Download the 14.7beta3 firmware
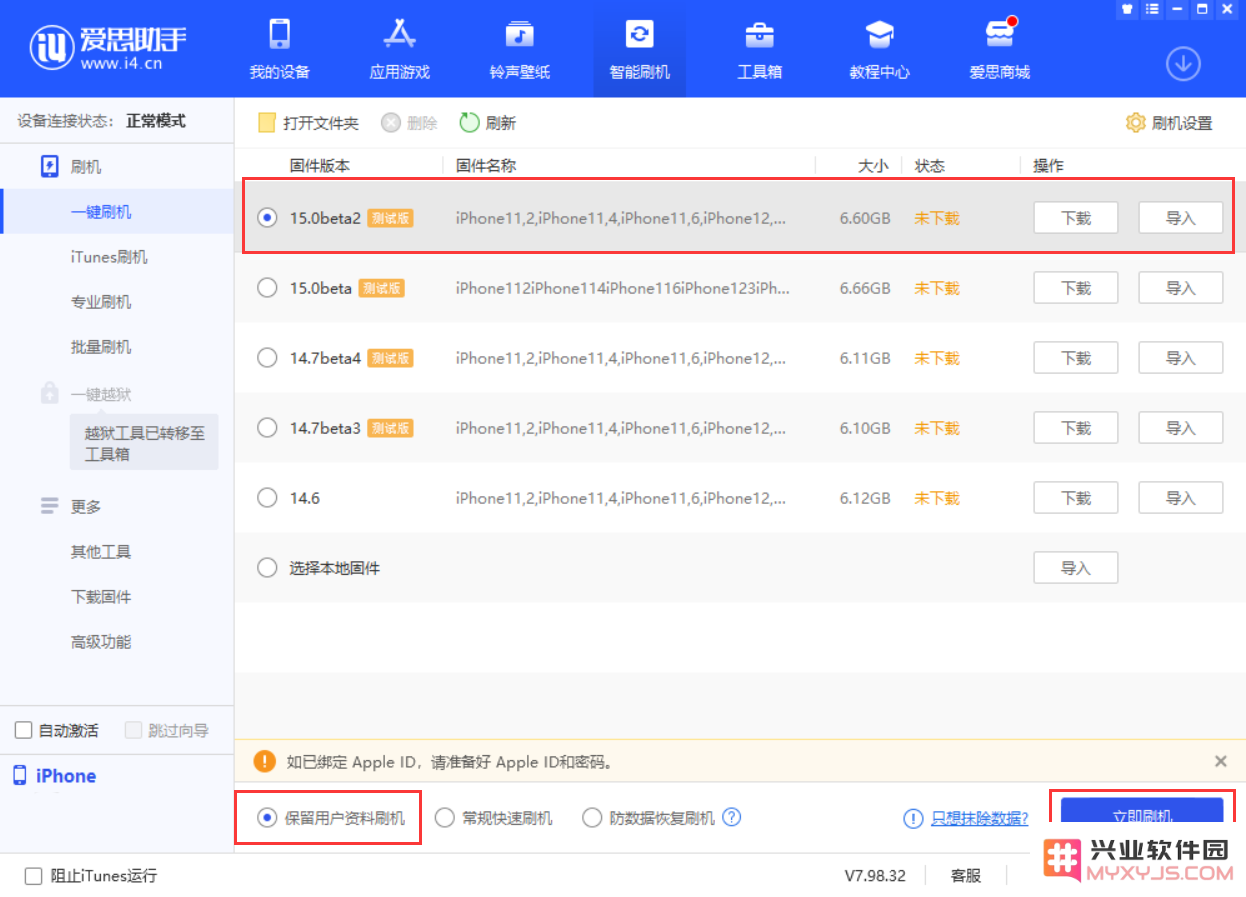 (1075, 427)
